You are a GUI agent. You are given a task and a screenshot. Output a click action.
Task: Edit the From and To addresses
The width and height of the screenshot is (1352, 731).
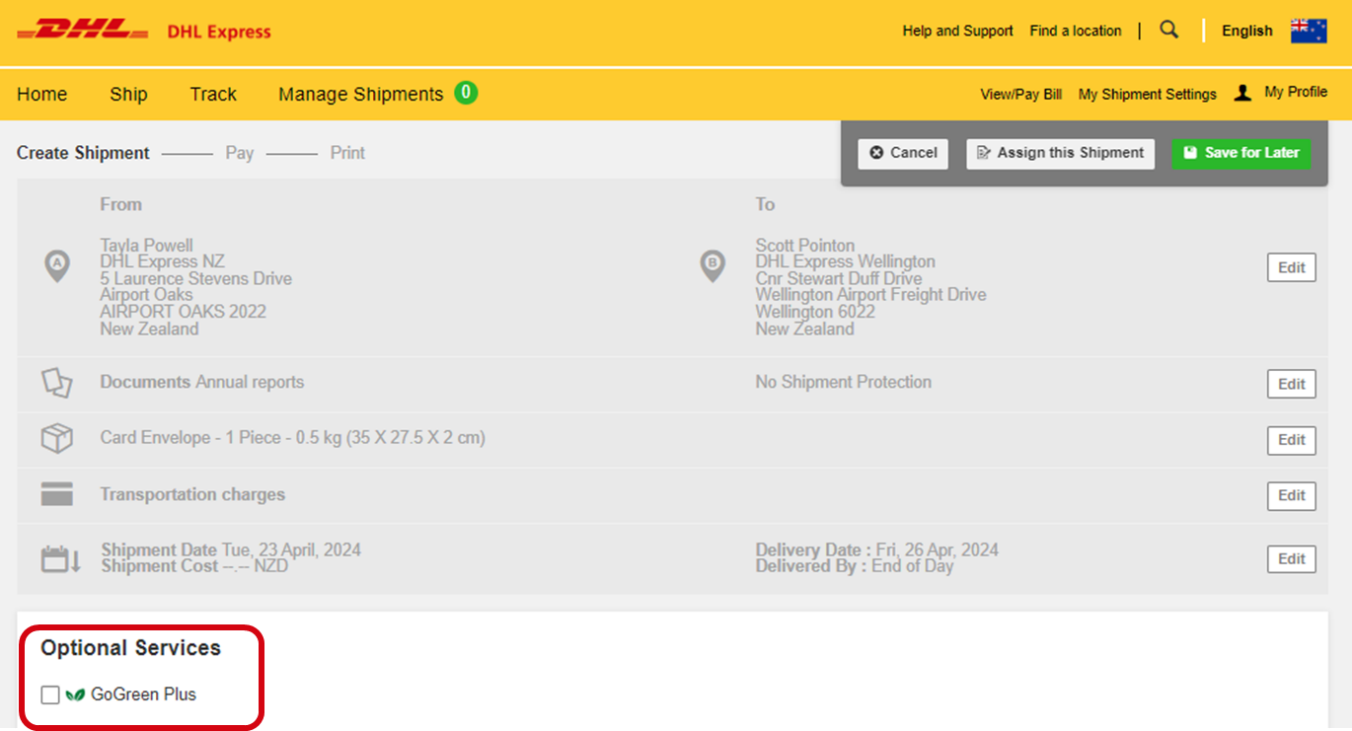tap(1291, 268)
